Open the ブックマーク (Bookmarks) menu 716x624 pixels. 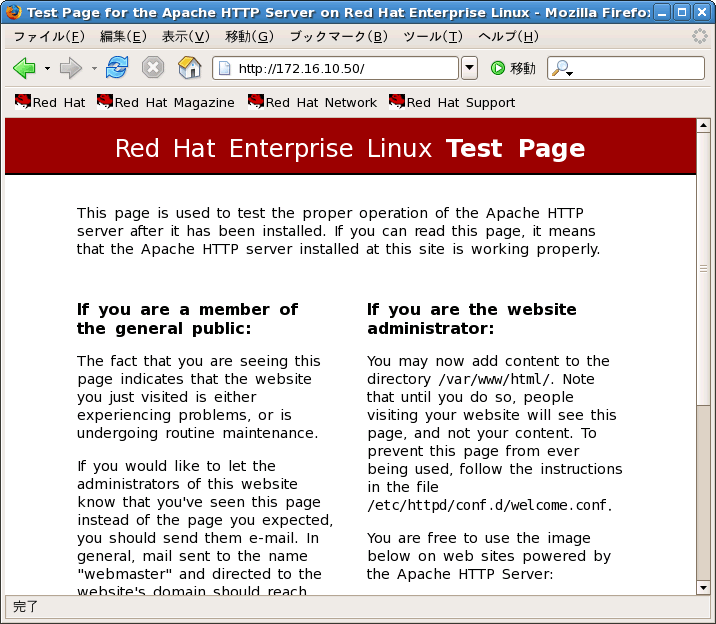point(338,37)
